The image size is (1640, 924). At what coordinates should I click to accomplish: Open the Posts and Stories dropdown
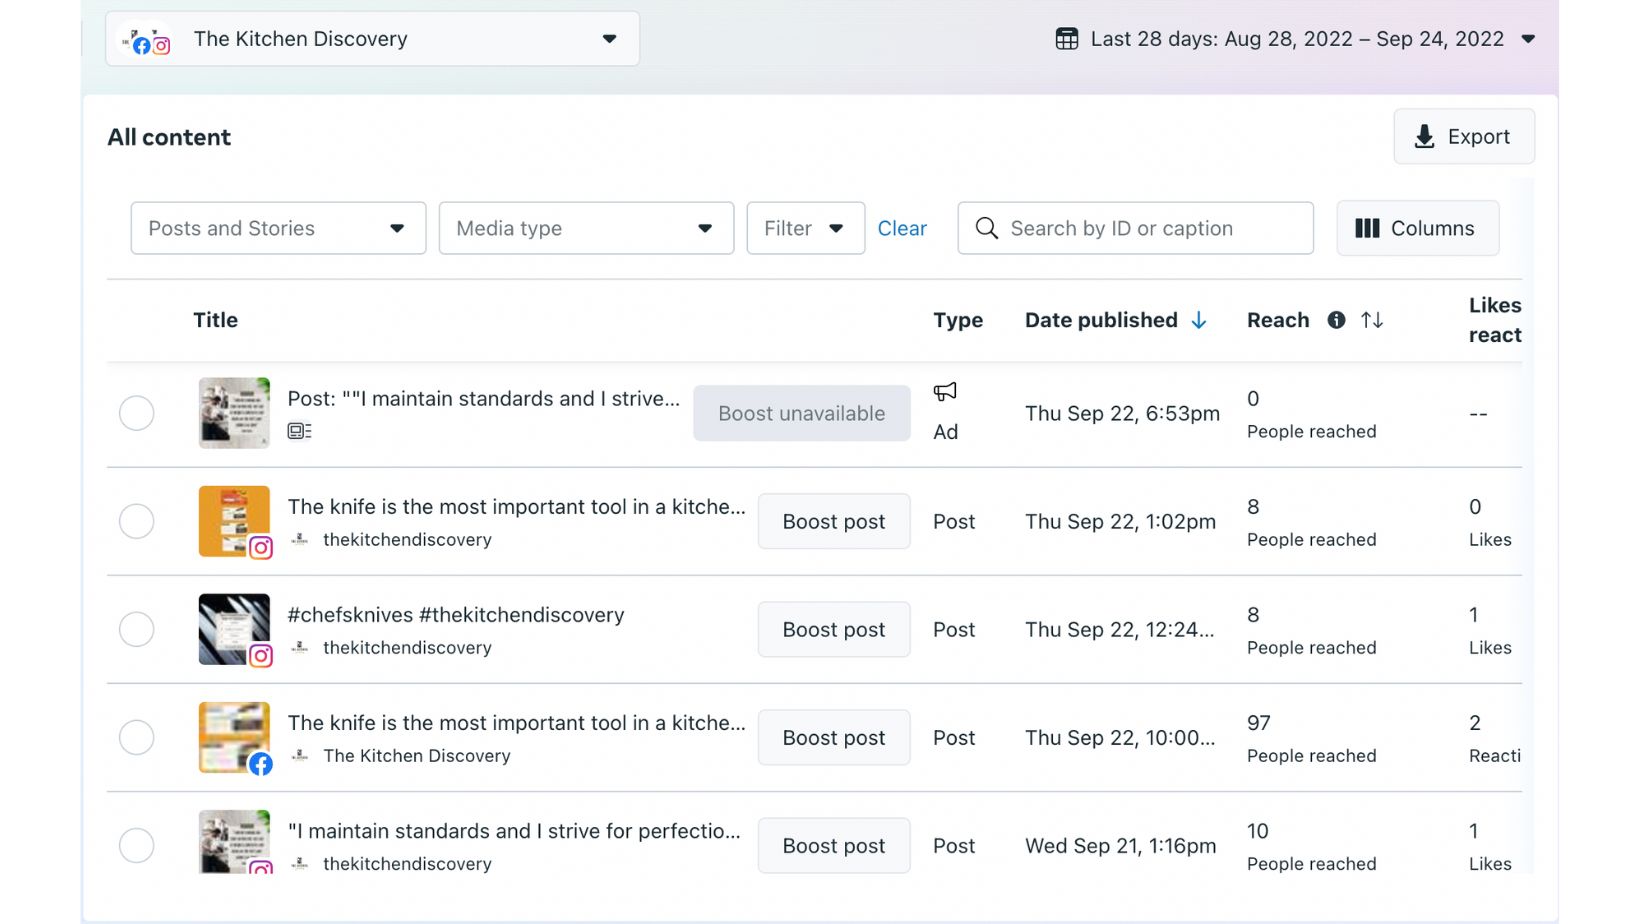[278, 228]
